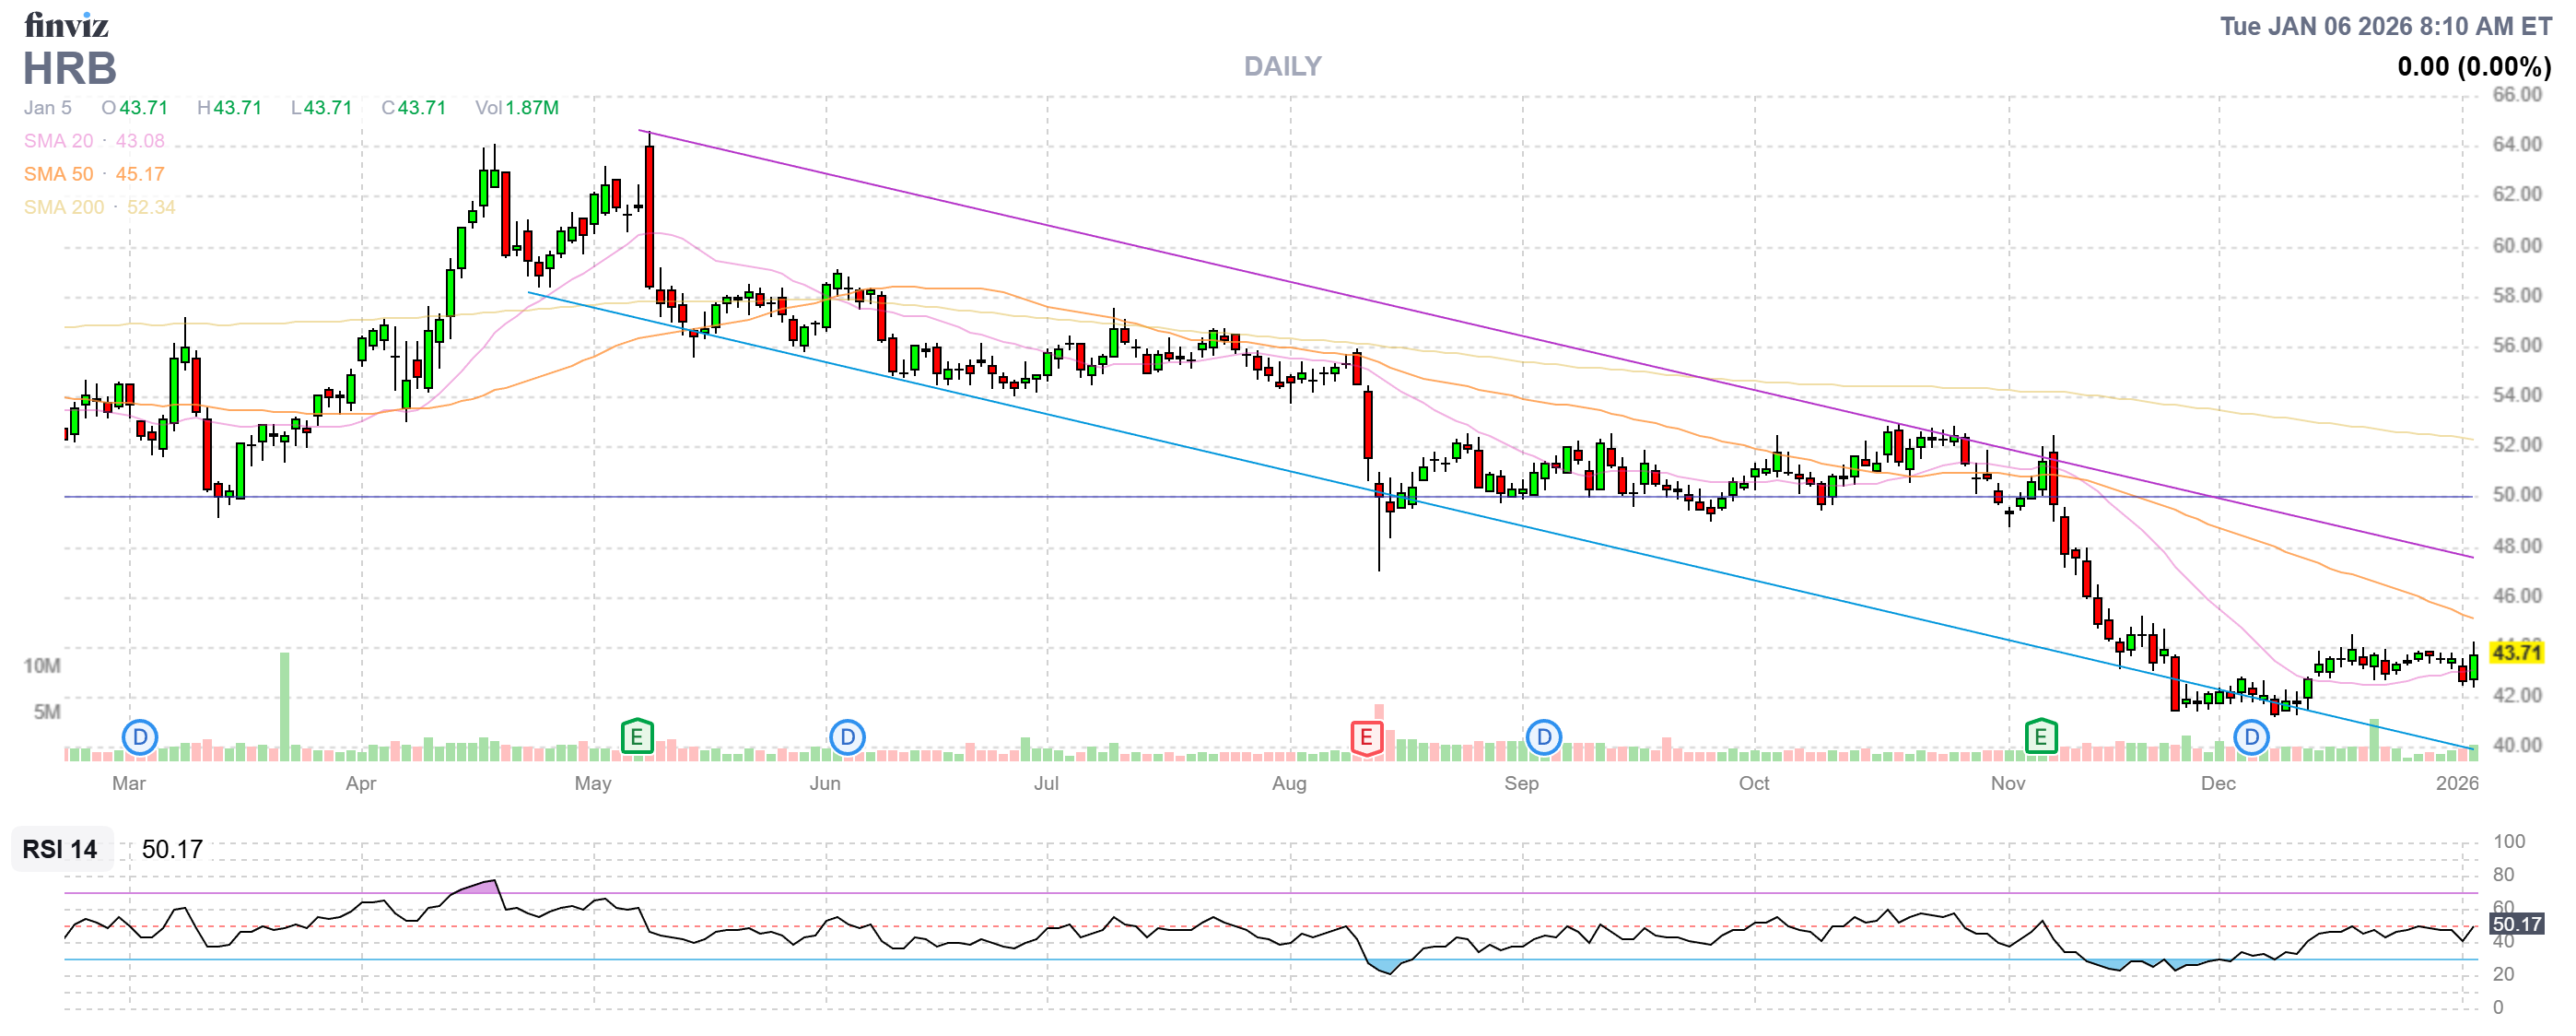
Task: Click the finviz logo
Action: tap(66, 25)
